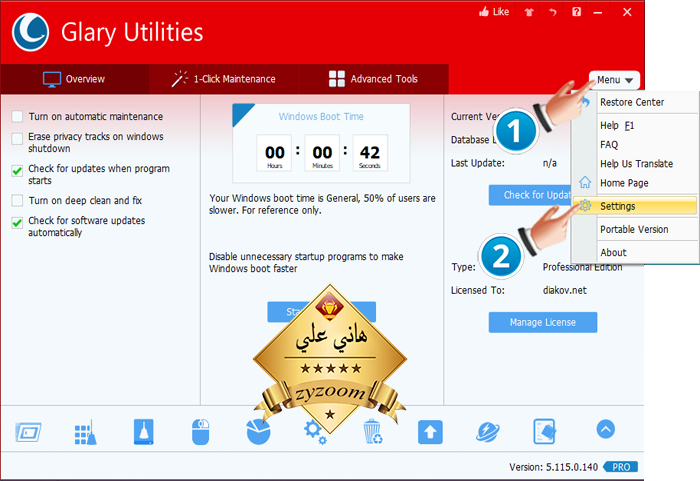700x481 pixels.
Task: Minimize the Glary Utilities window
Action: tap(598, 13)
